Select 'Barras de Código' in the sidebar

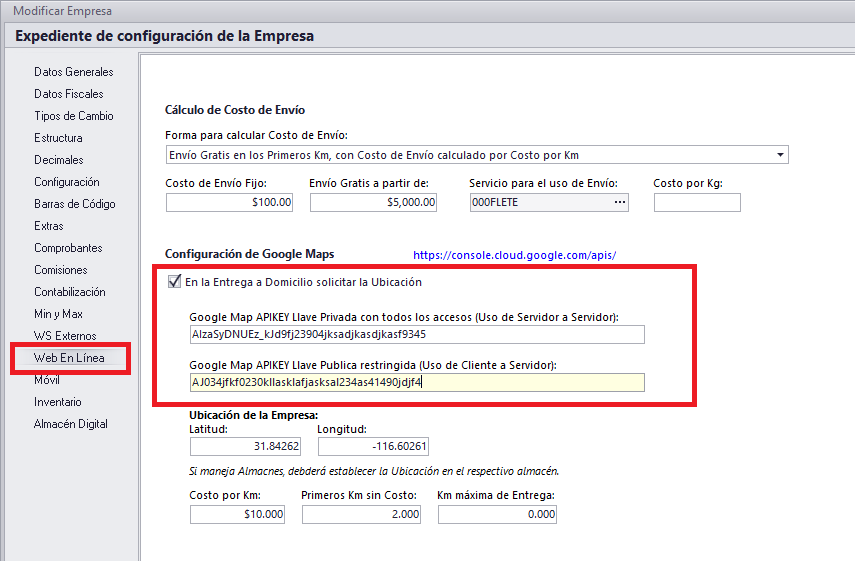[x=74, y=204]
